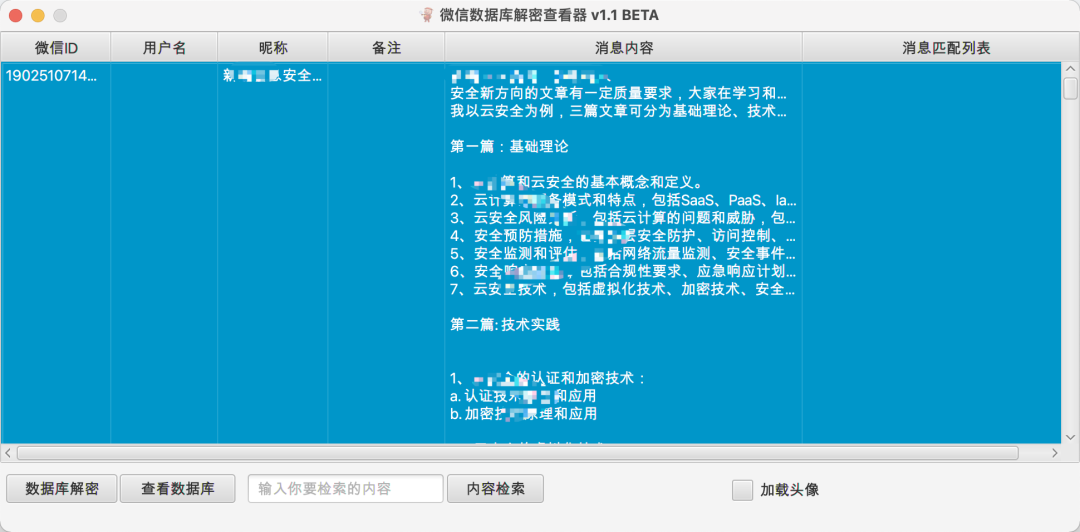Close the window with red button
The image size is (1080, 532).
pos(15,15)
